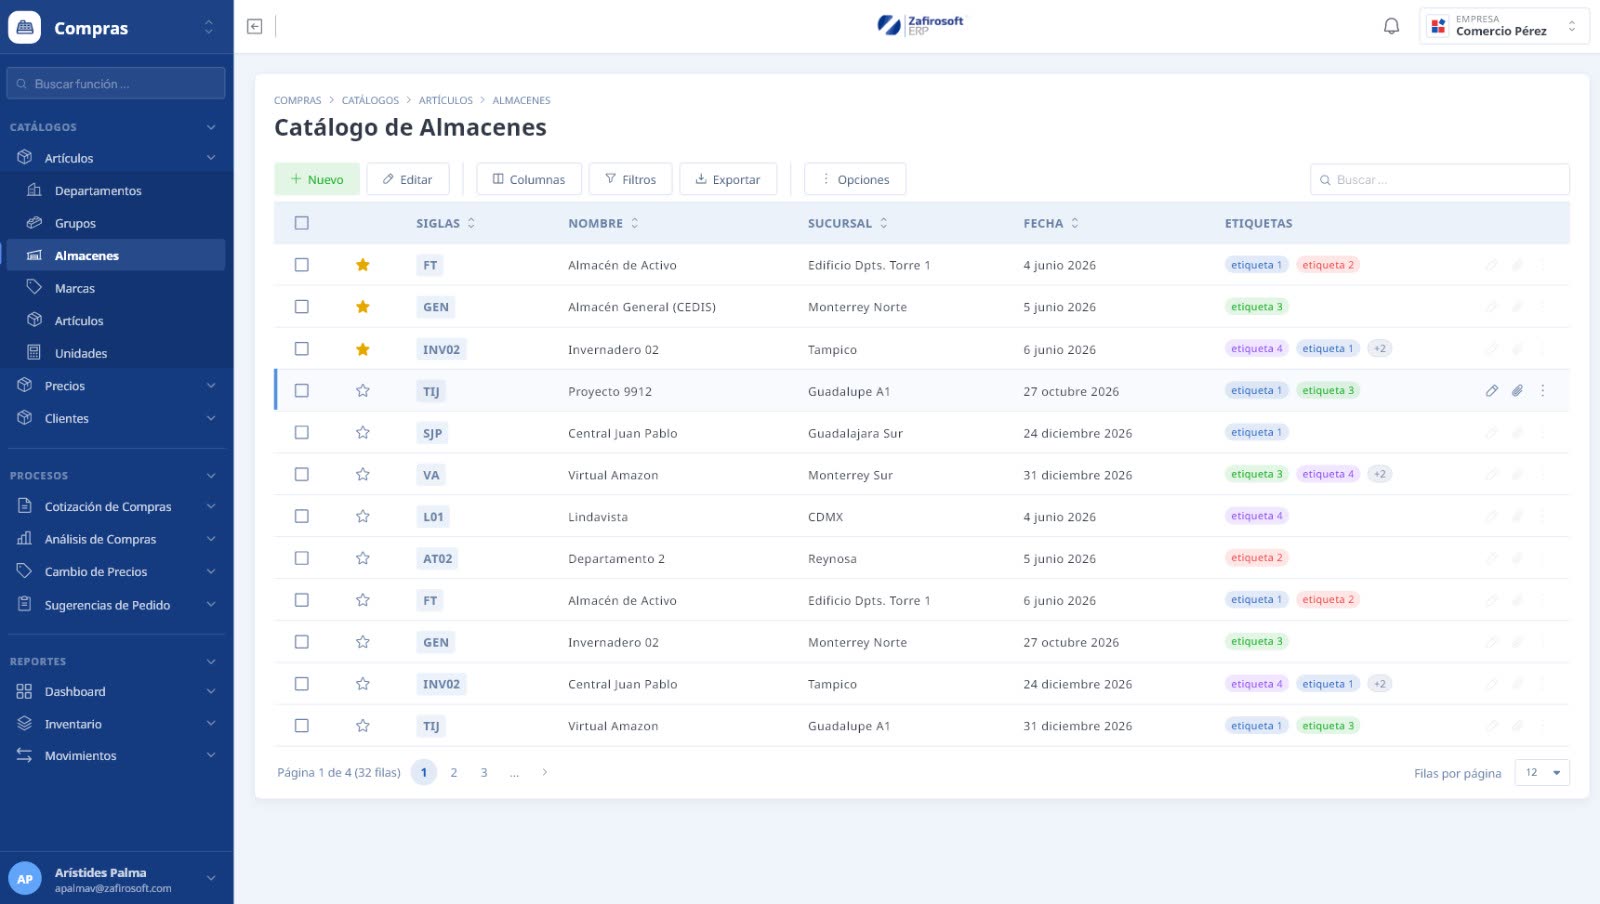The image size is (1600, 904).
Task: Go to the next page arrow
Action: tap(544, 772)
